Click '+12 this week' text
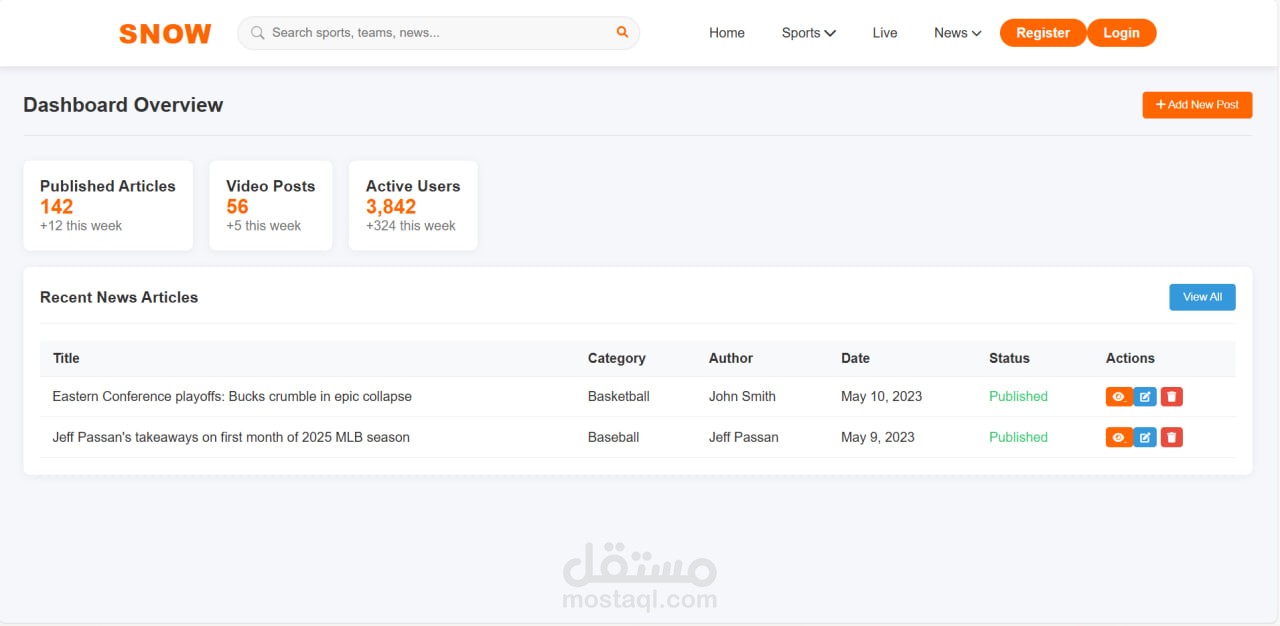The height and width of the screenshot is (626, 1280). pyautogui.click(x=81, y=226)
